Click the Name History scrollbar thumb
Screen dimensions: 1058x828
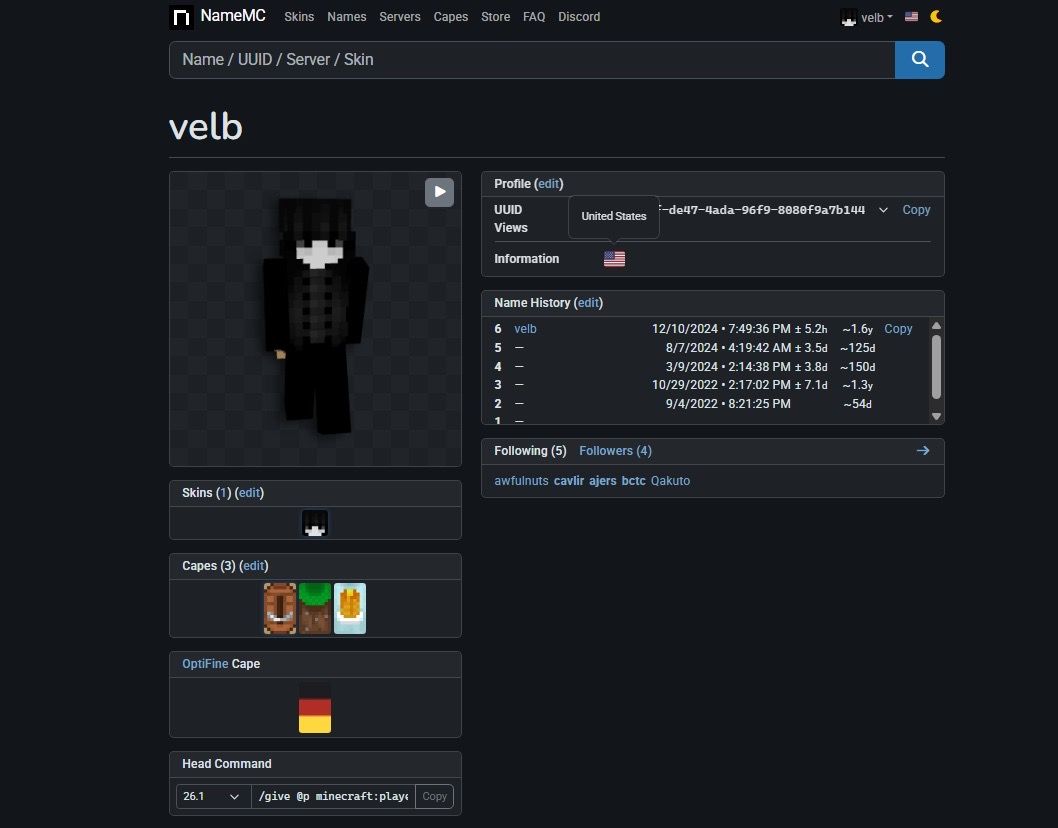(936, 366)
